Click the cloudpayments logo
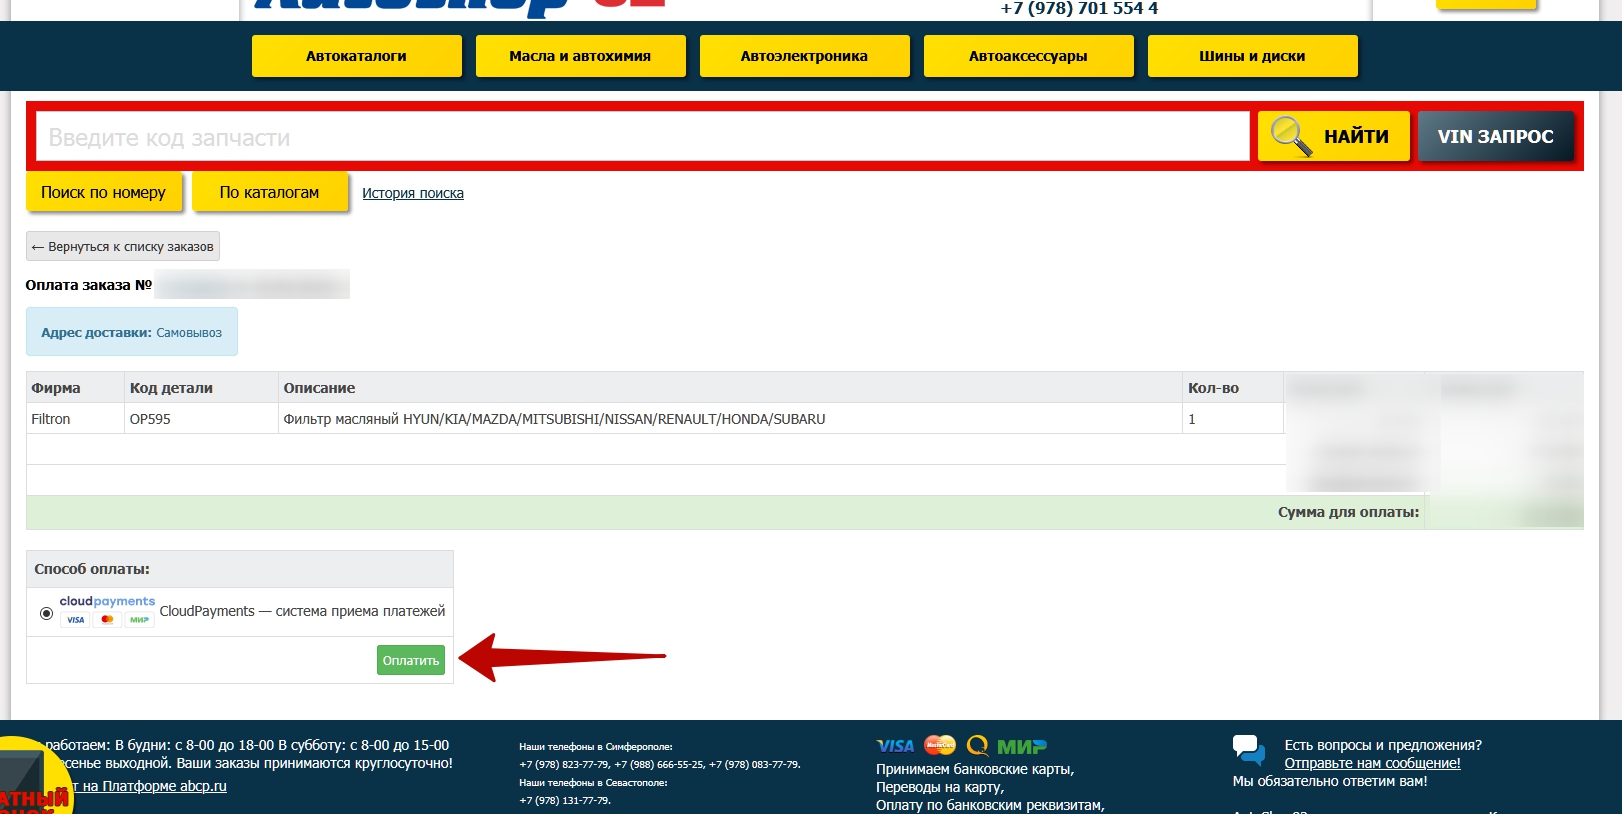The width and height of the screenshot is (1622, 814). coord(107,601)
